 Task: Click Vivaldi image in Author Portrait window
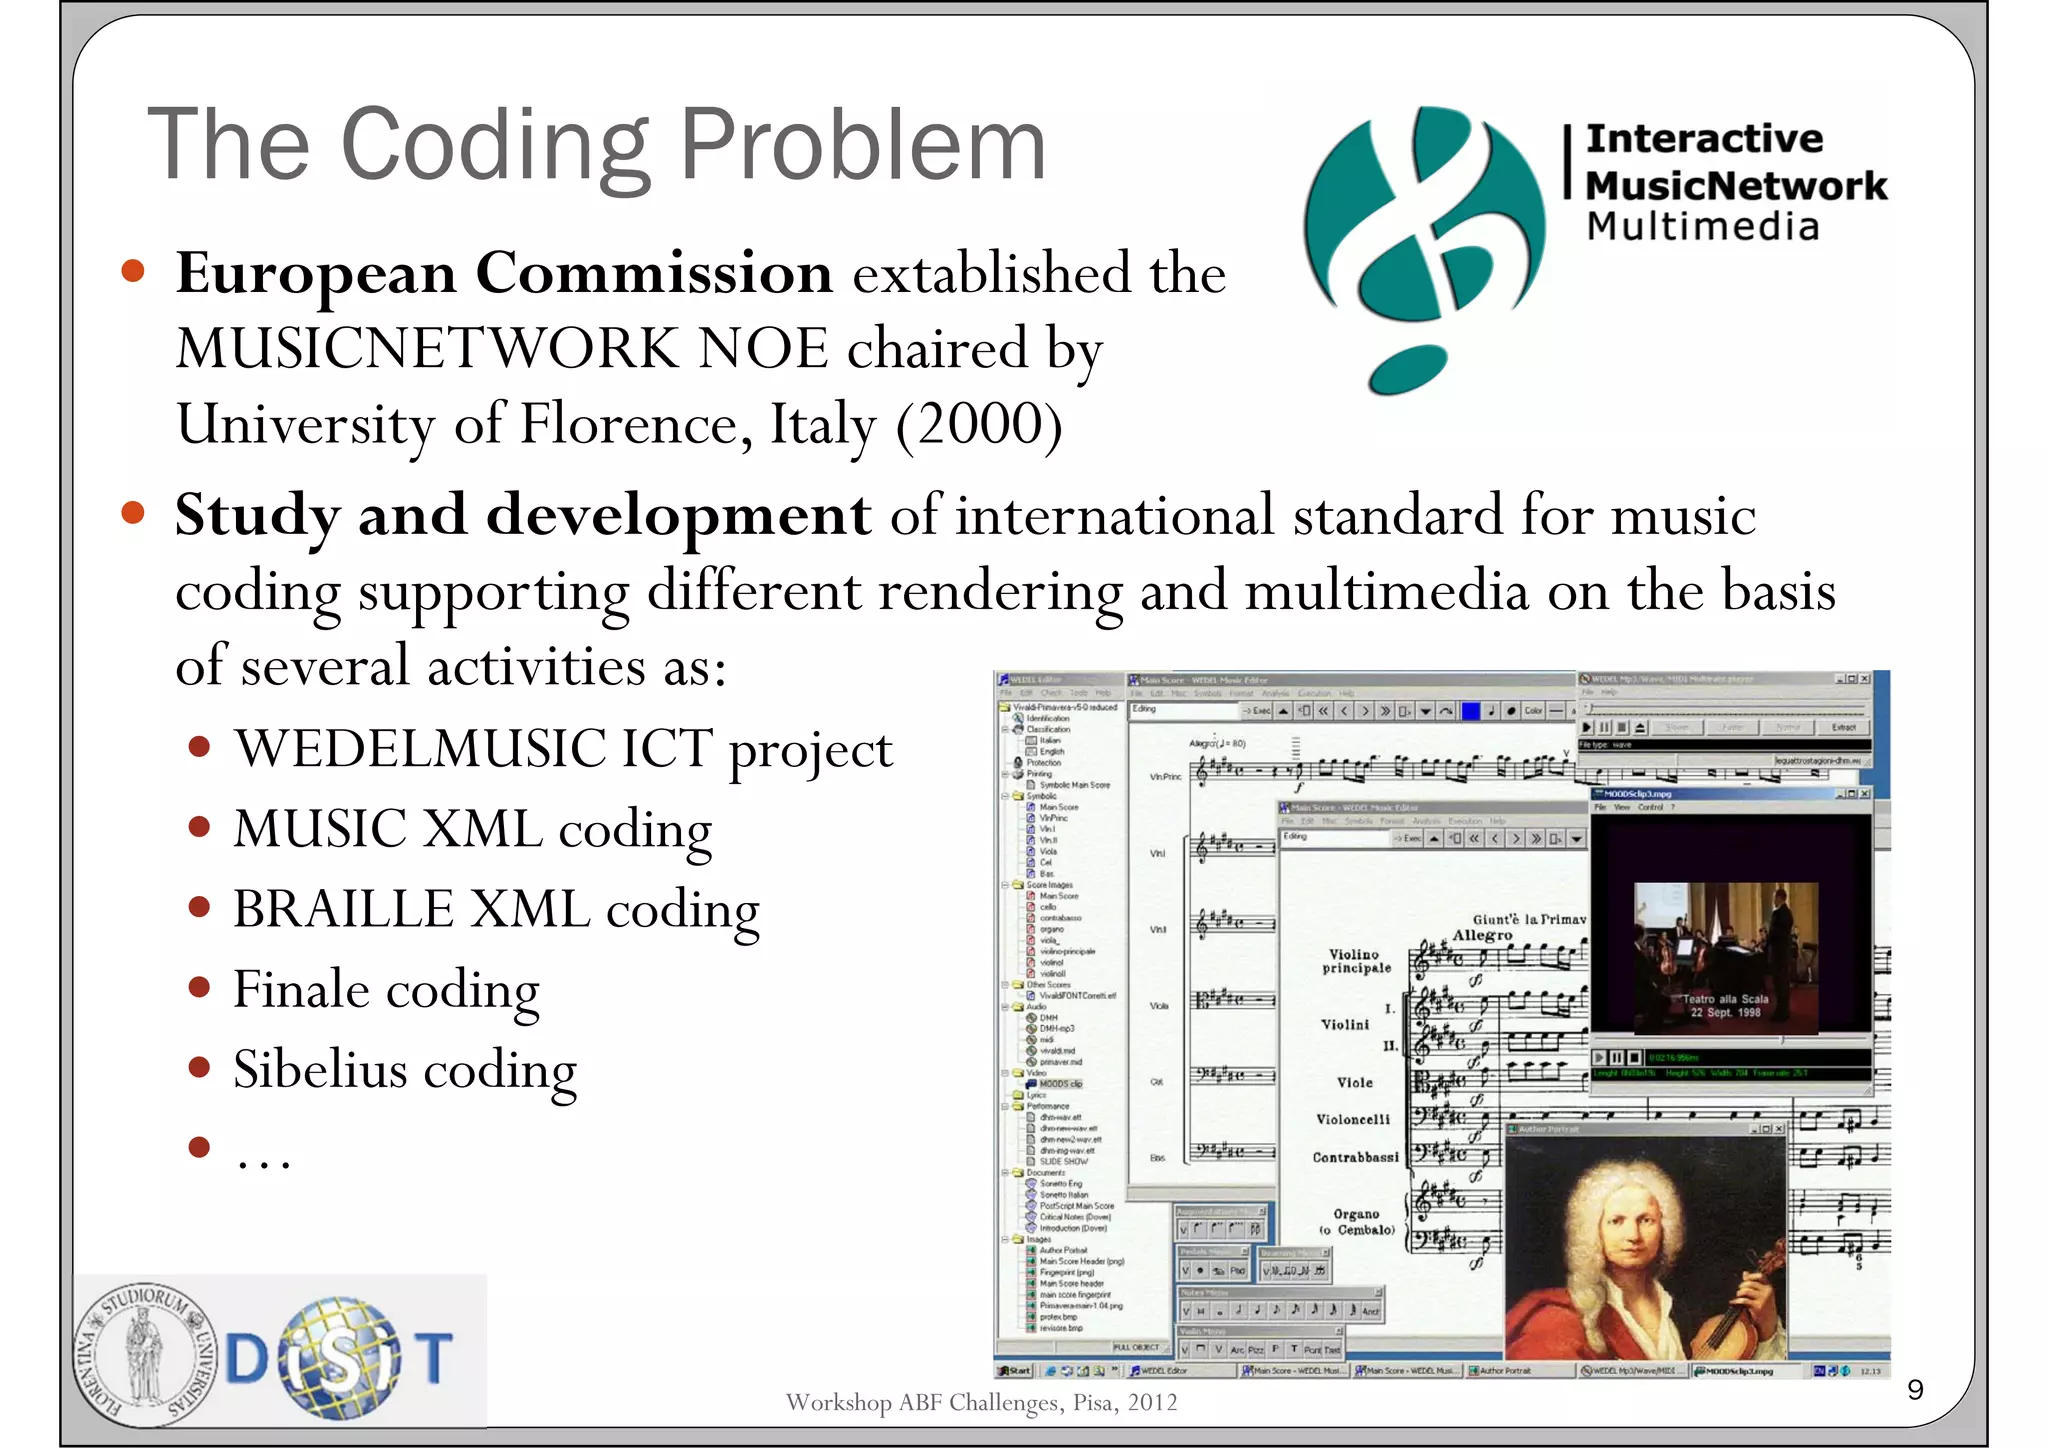coord(1646,1248)
